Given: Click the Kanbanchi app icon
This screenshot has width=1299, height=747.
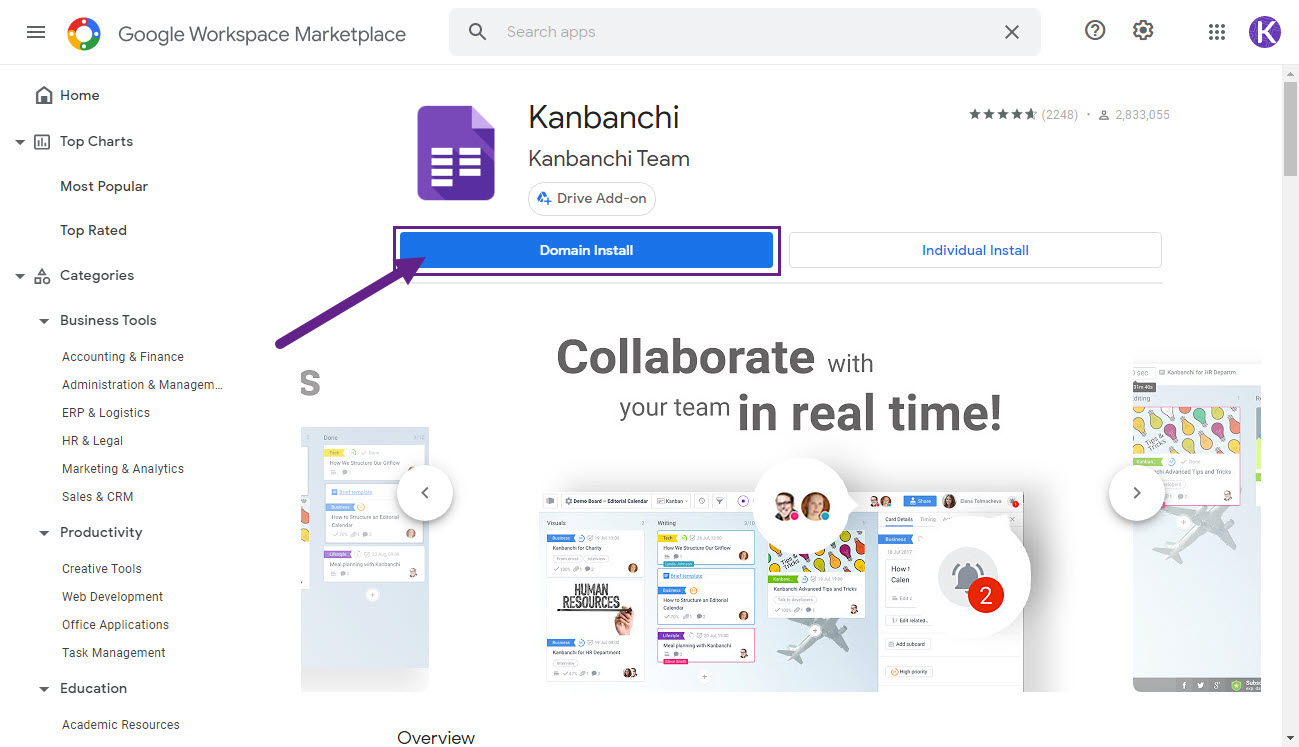Looking at the screenshot, I should tap(456, 153).
